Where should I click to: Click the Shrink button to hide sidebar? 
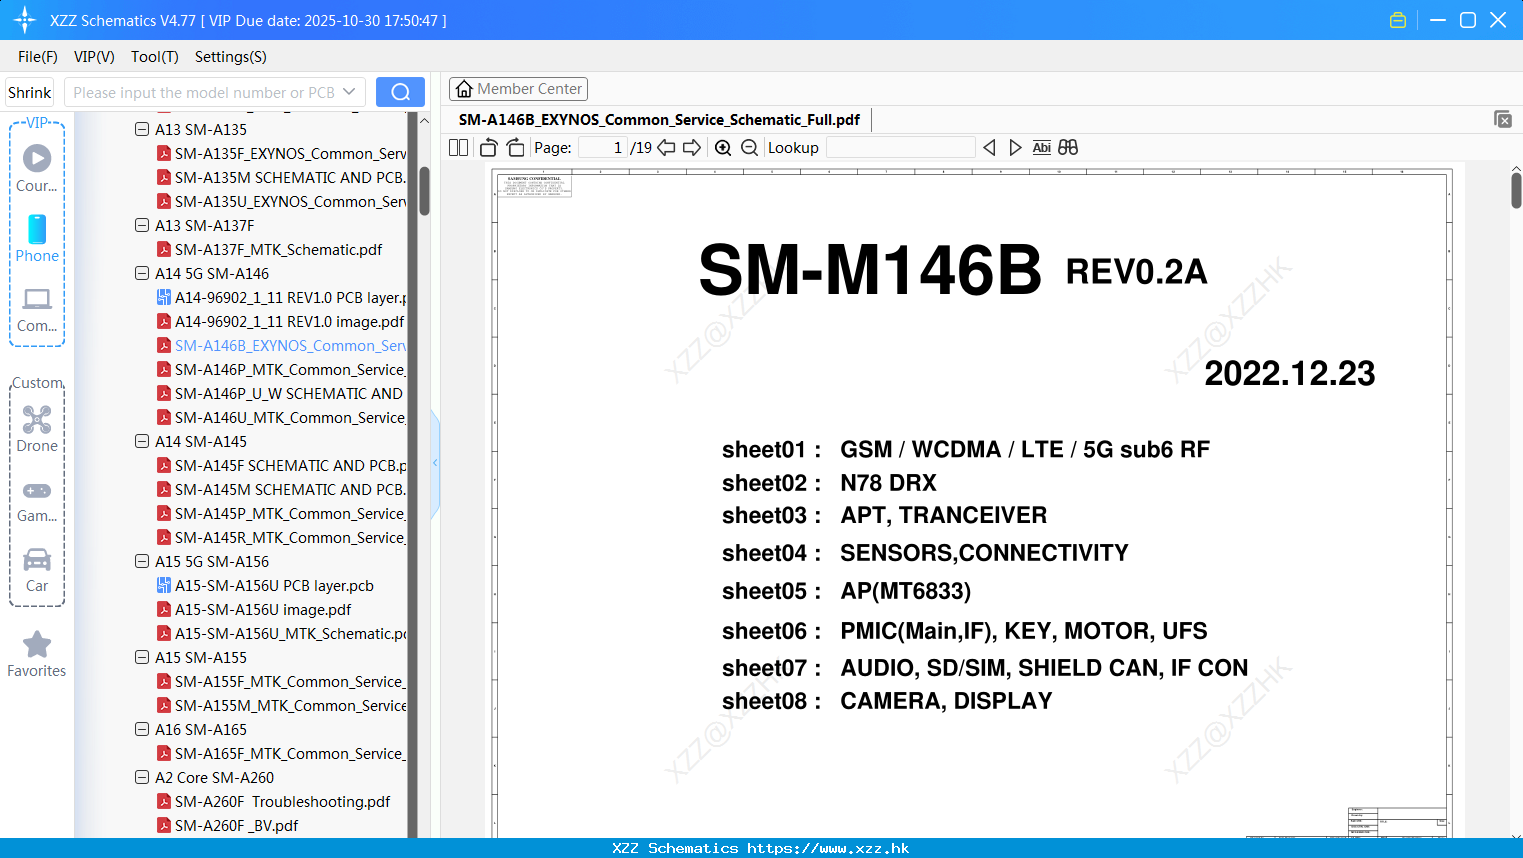[29, 91]
